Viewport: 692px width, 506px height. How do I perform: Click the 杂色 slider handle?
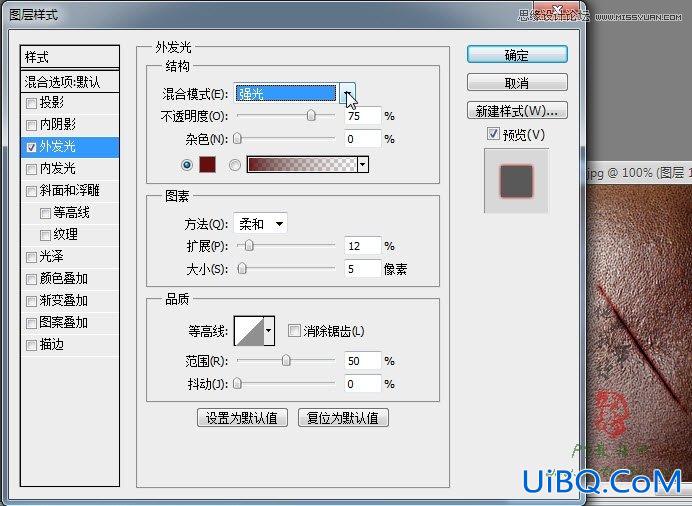[x=237, y=139]
